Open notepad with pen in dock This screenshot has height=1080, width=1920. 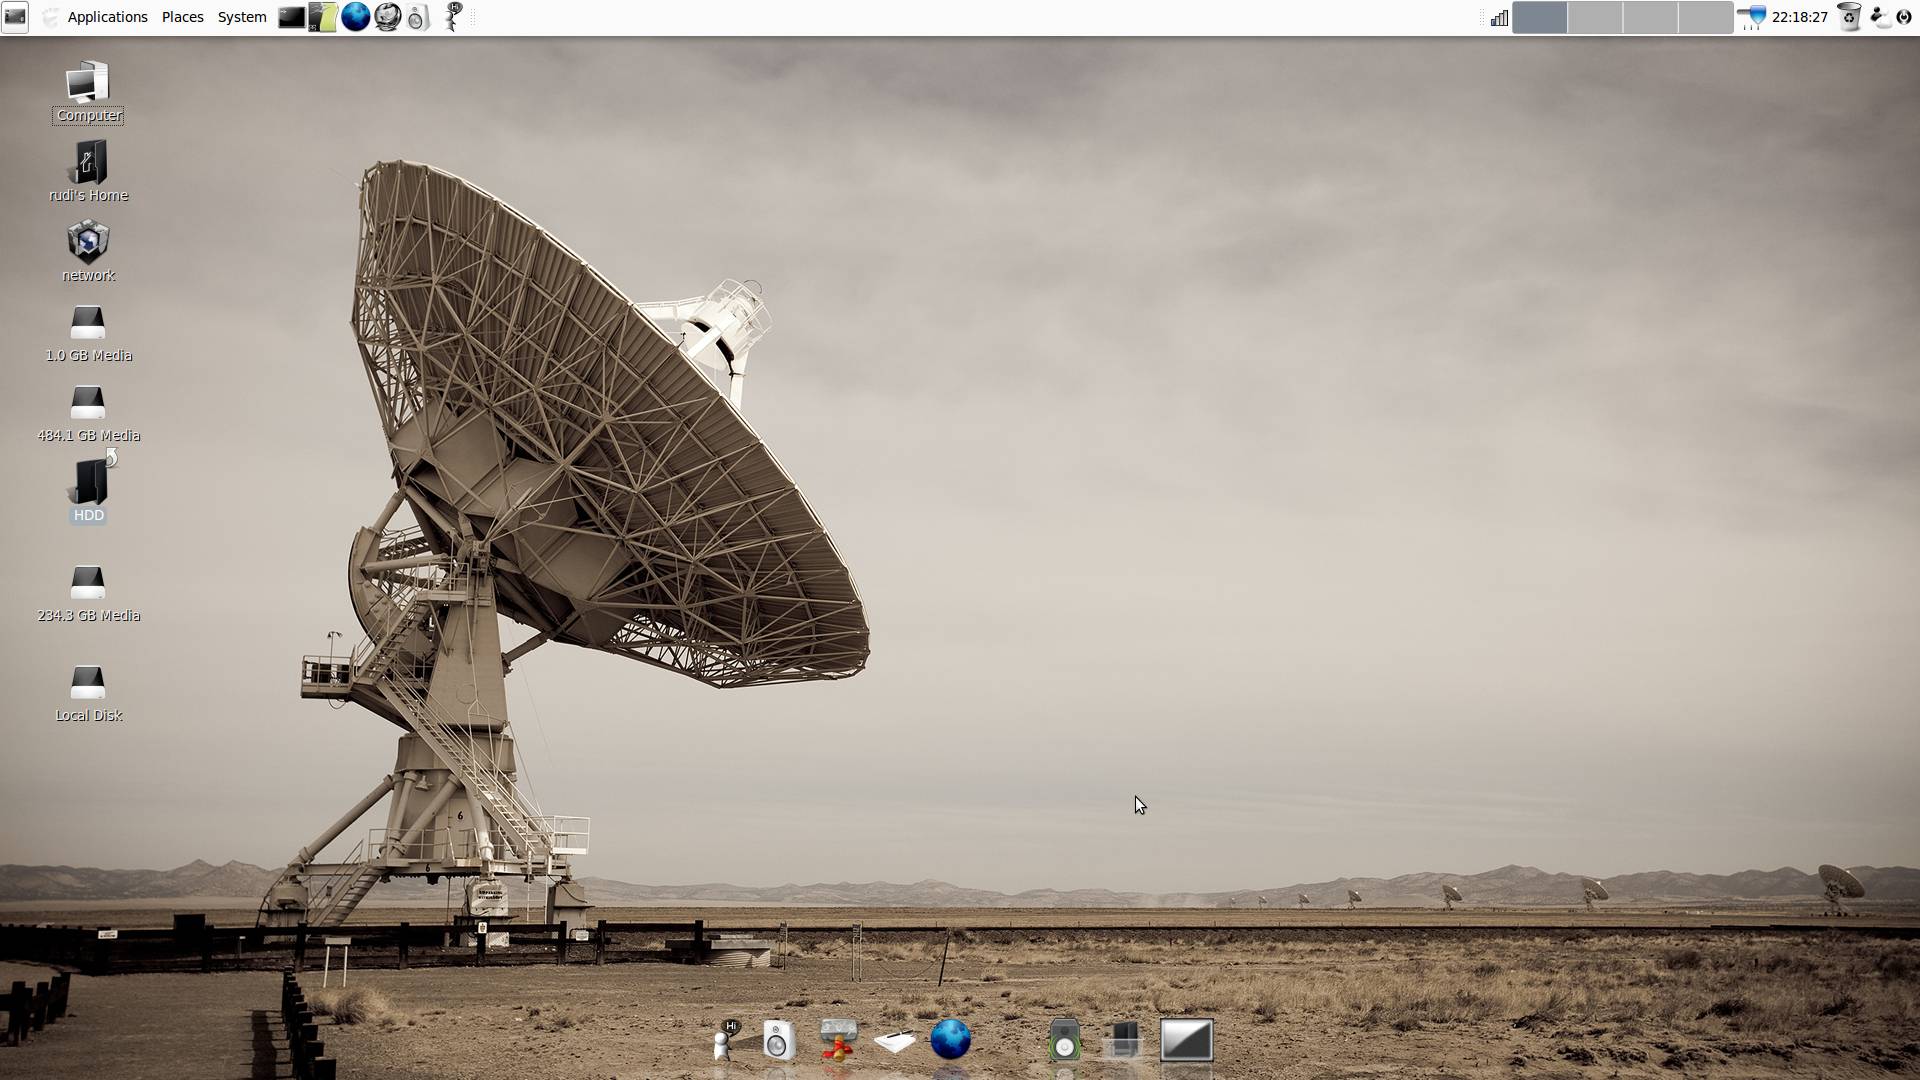click(894, 1042)
